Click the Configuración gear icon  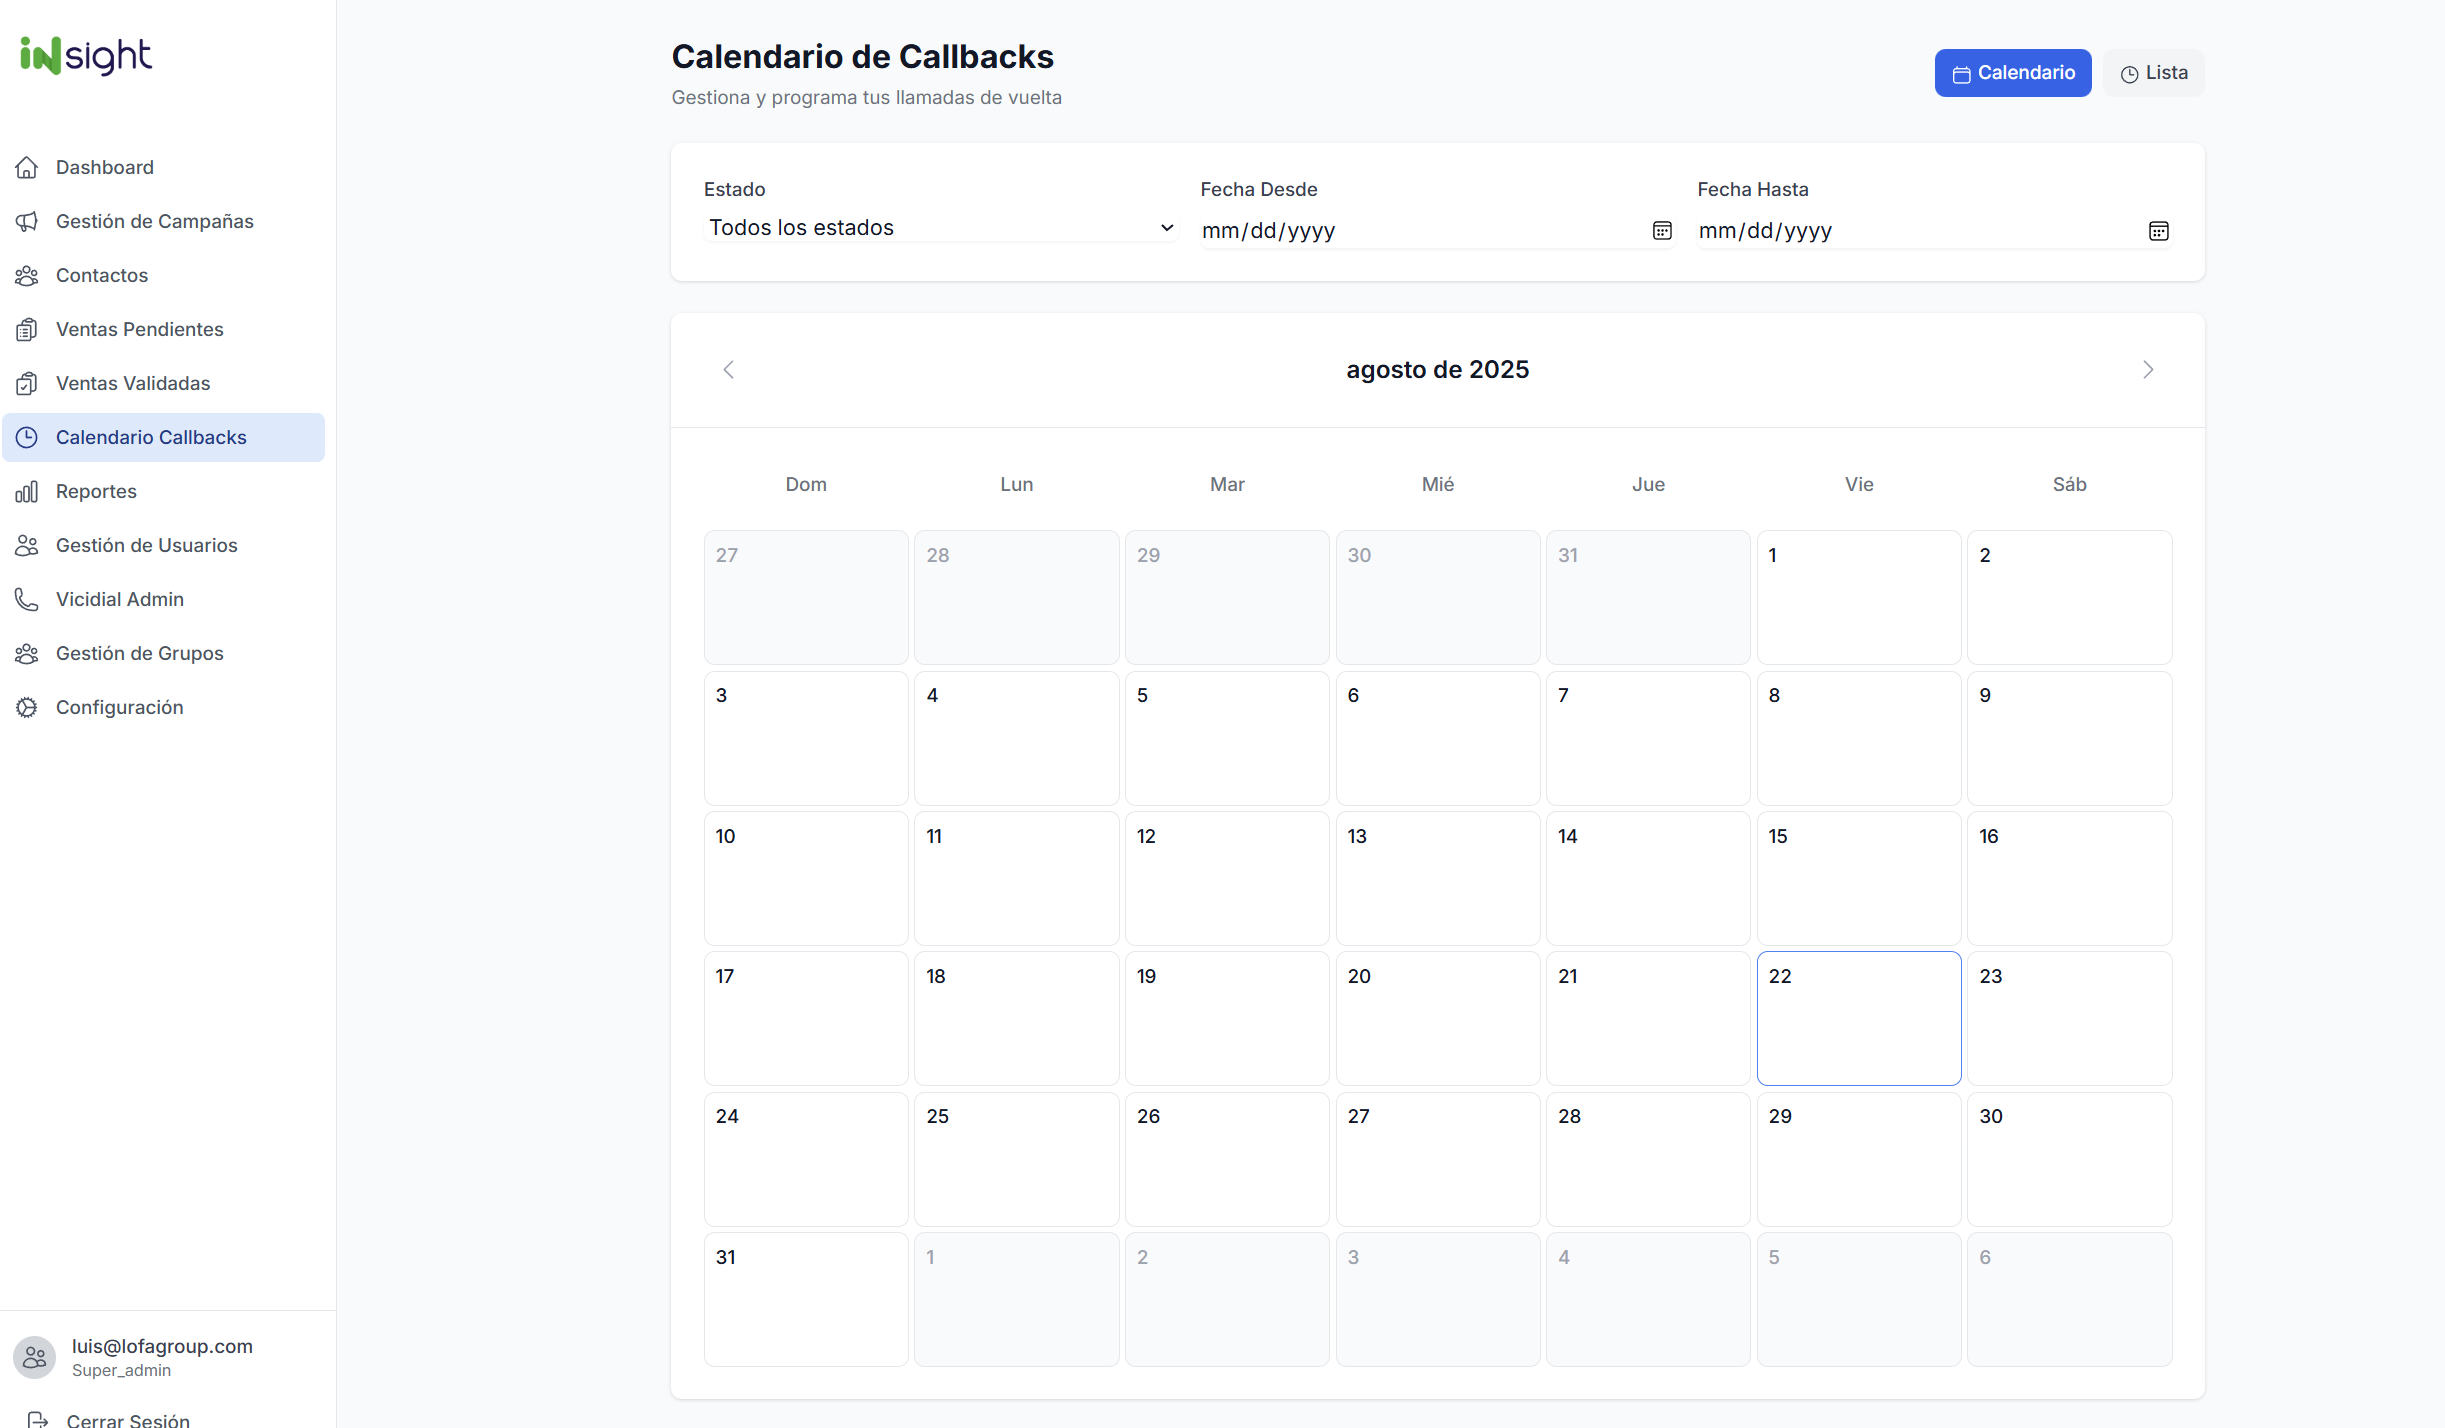click(27, 707)
